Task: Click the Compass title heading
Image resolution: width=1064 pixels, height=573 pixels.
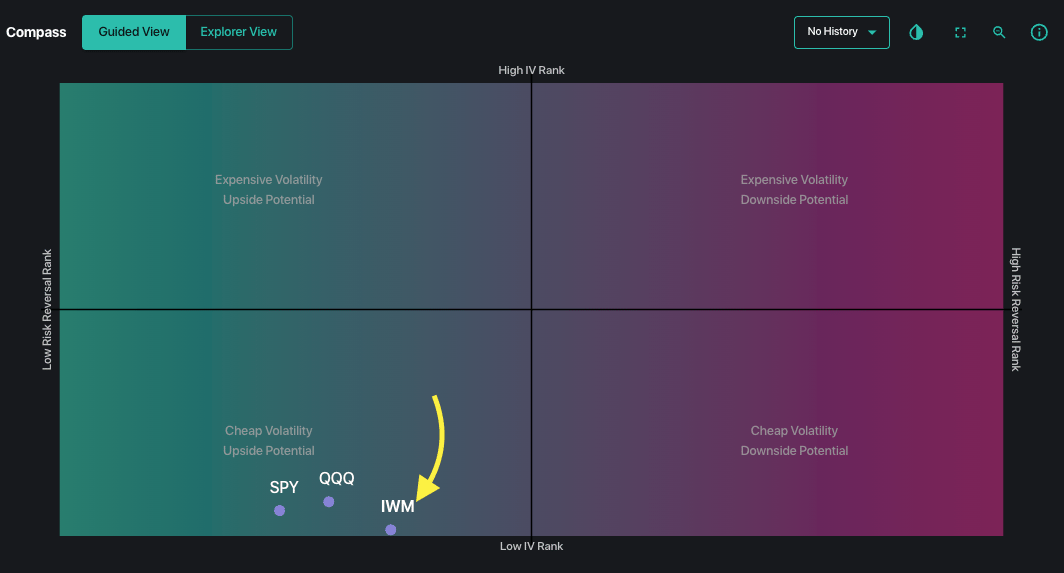Action: coord(36,32)
